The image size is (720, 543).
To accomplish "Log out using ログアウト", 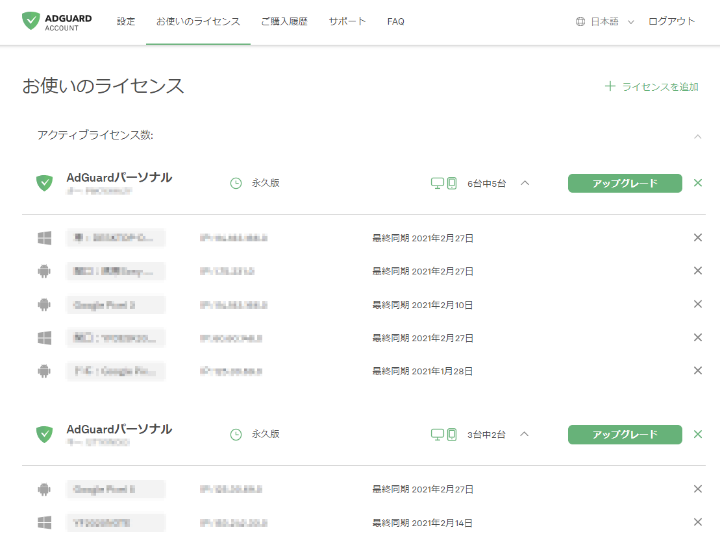I will (x=671, y=21).
